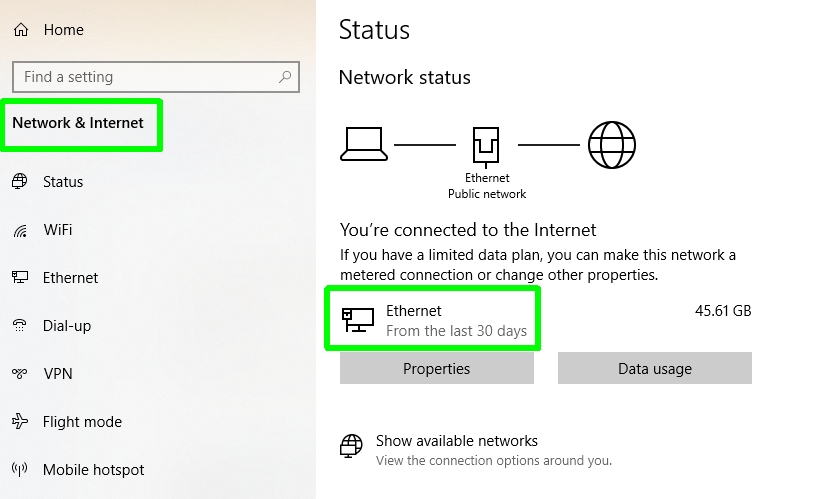Click the Ethernet monitor icon in sidebar
Screen dimensions: 829x499
19,278
